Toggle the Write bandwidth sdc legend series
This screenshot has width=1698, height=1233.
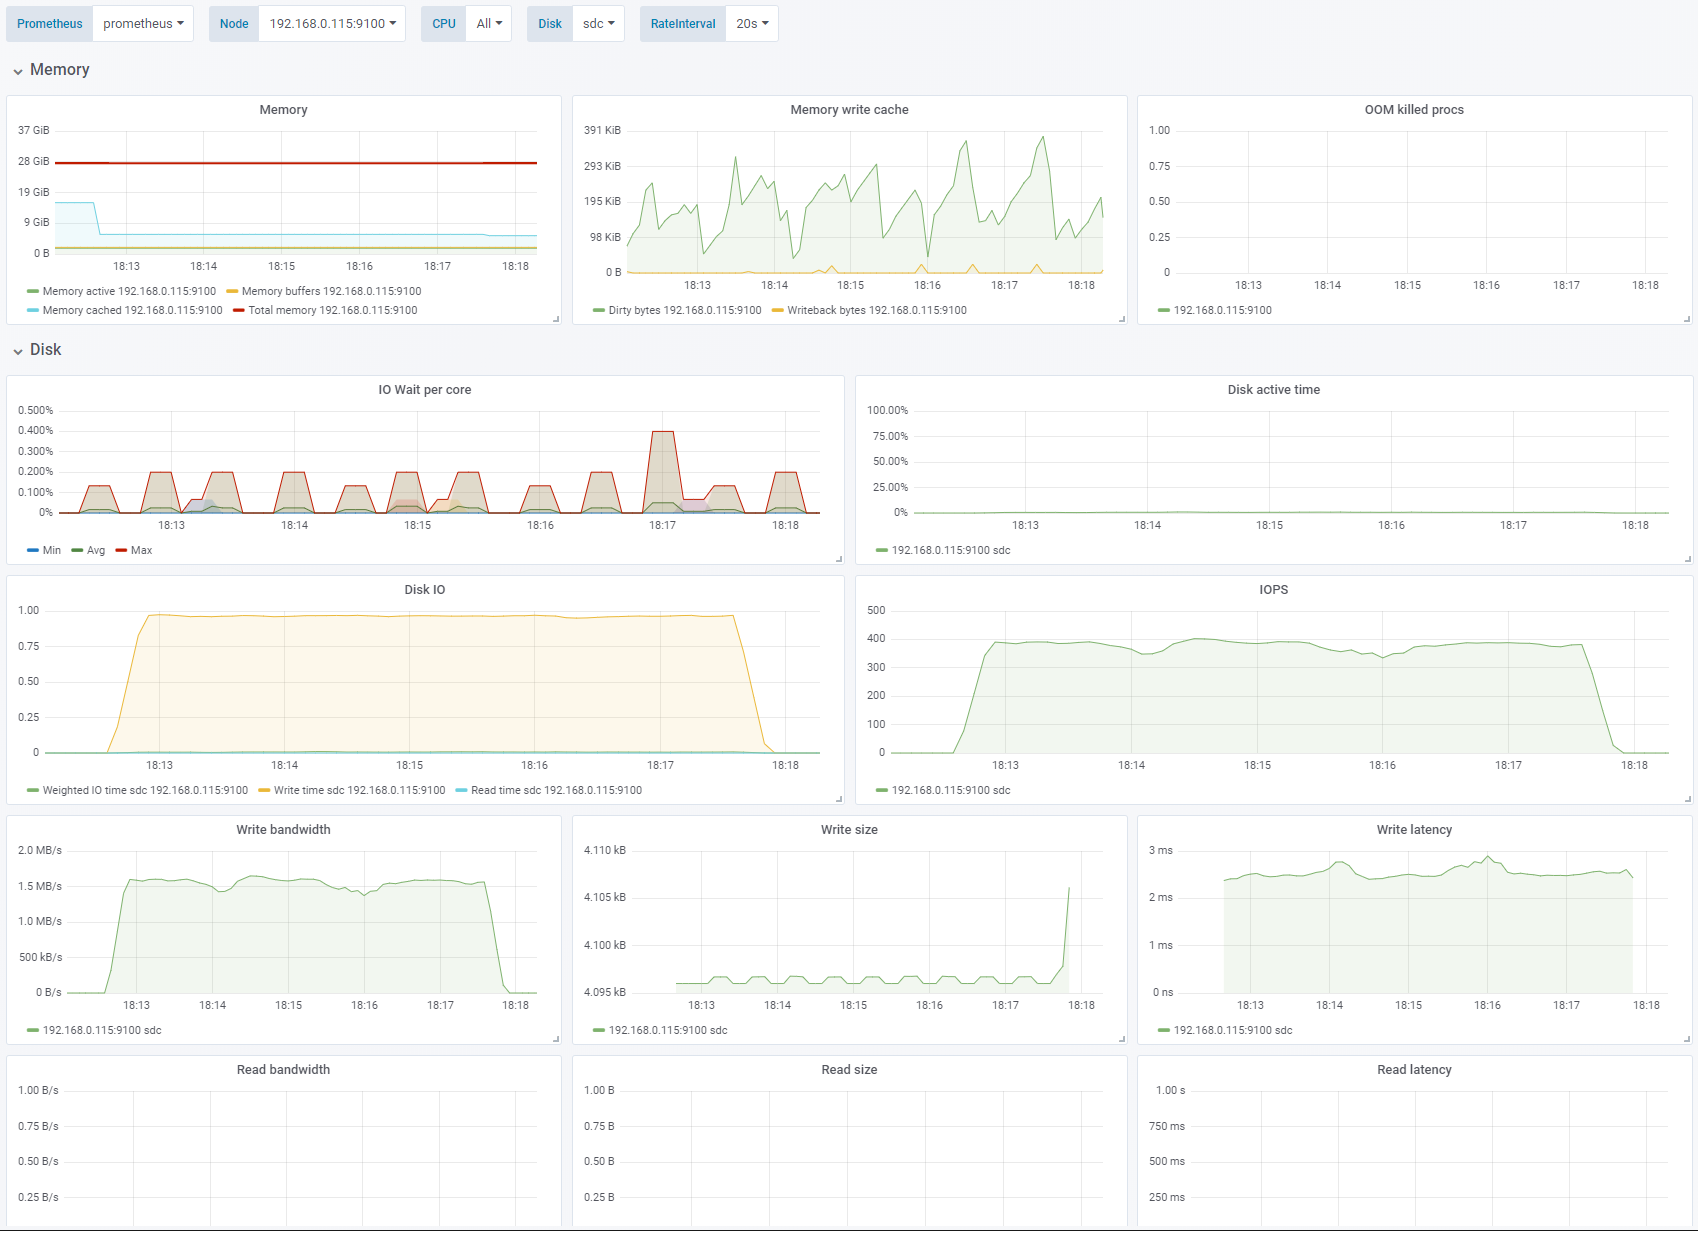tap(95, 1031)
